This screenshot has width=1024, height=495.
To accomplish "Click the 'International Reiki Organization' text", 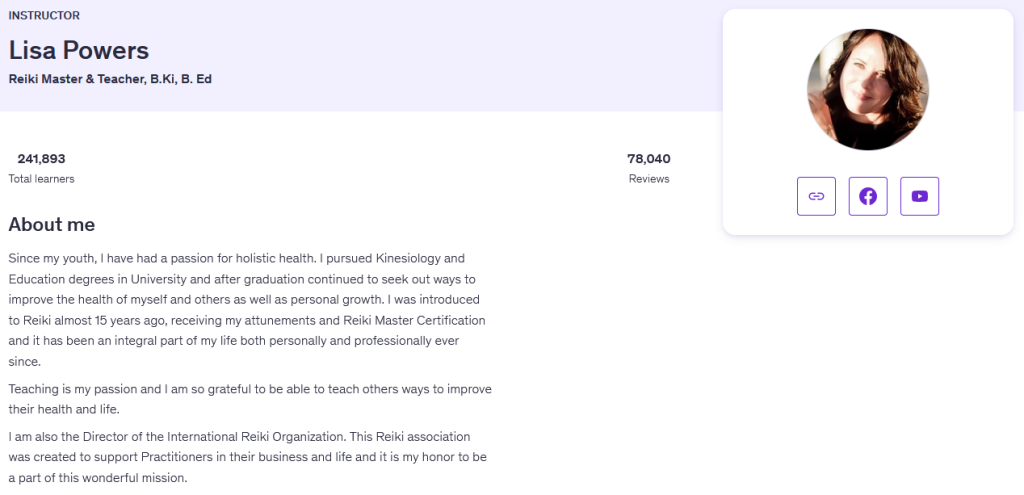I will (302, 437).
